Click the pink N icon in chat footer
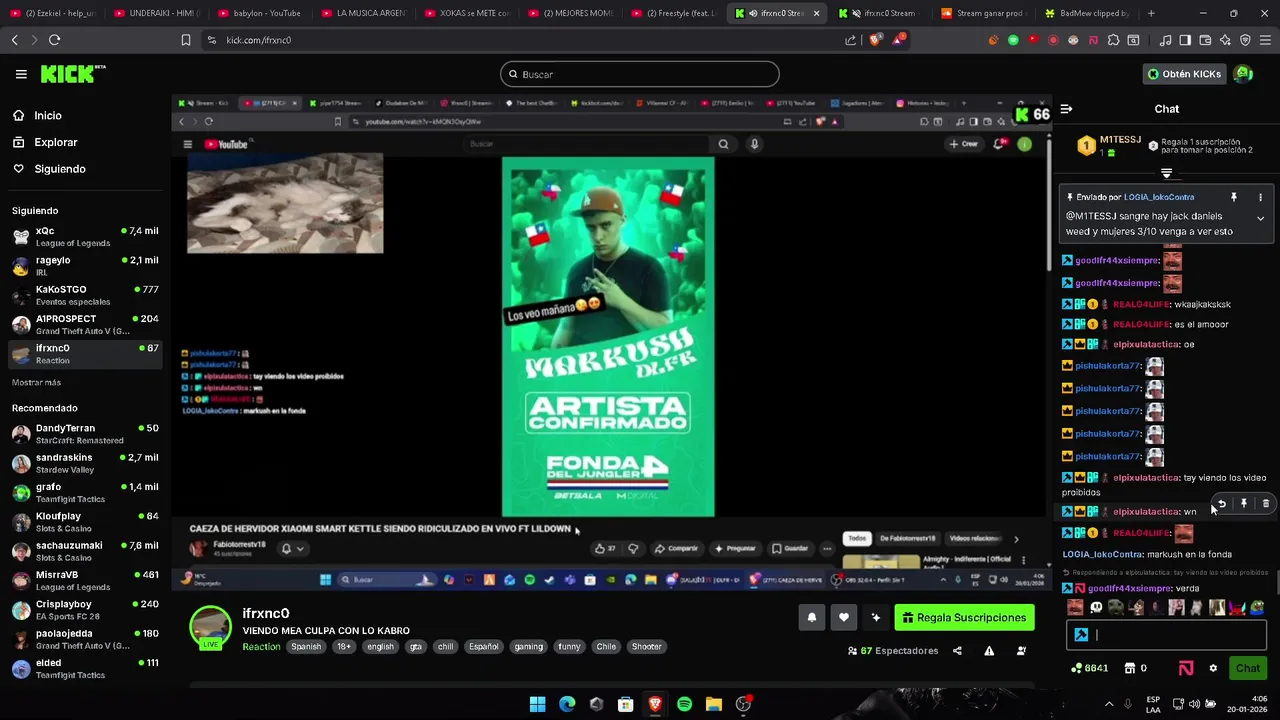1280x720 pixels. tap(1185, 668)
